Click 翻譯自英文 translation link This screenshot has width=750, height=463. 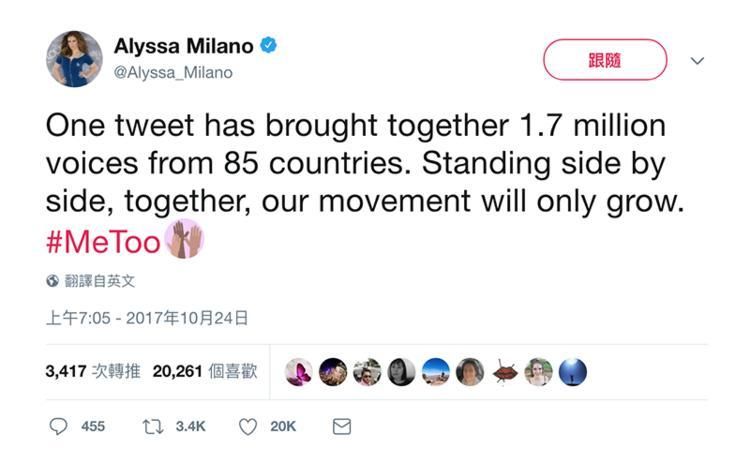coord(99,281)
